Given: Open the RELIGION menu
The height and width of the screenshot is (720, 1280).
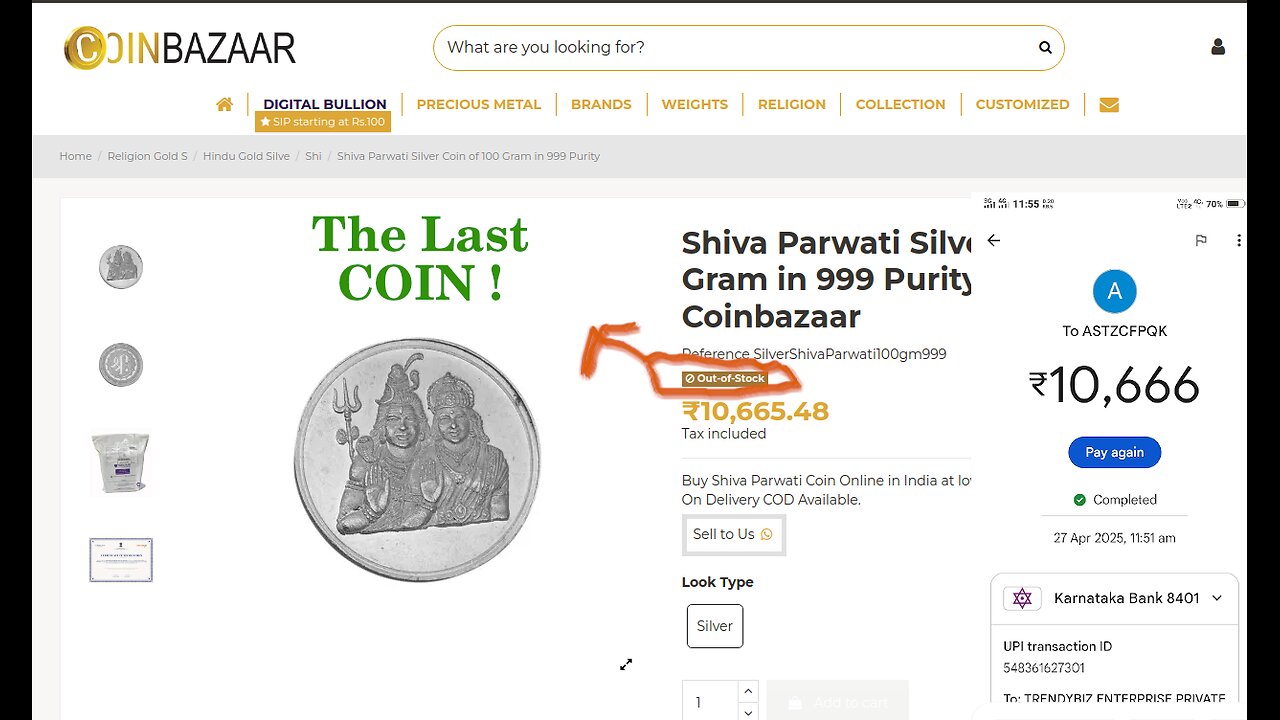Looking at the screenshot, I should (x=792, y=104).
